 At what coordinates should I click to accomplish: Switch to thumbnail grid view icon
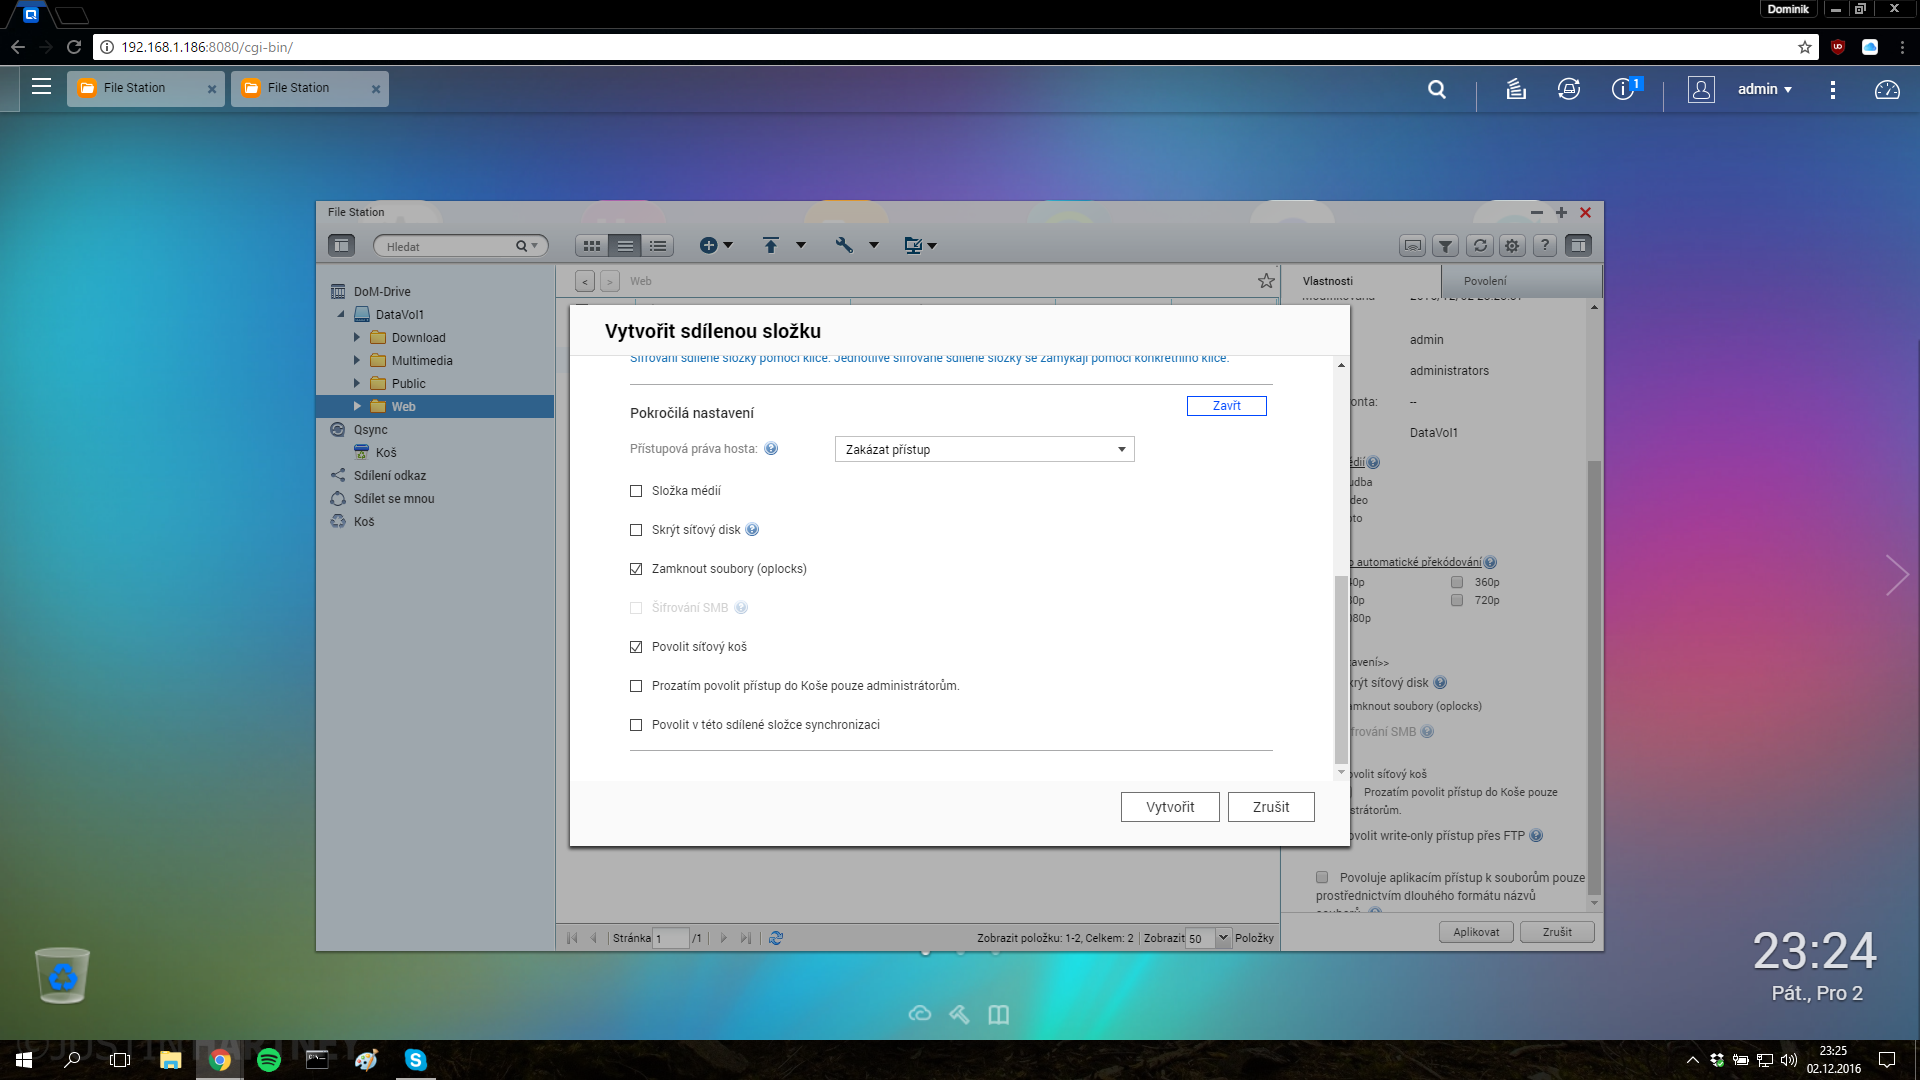592,245
